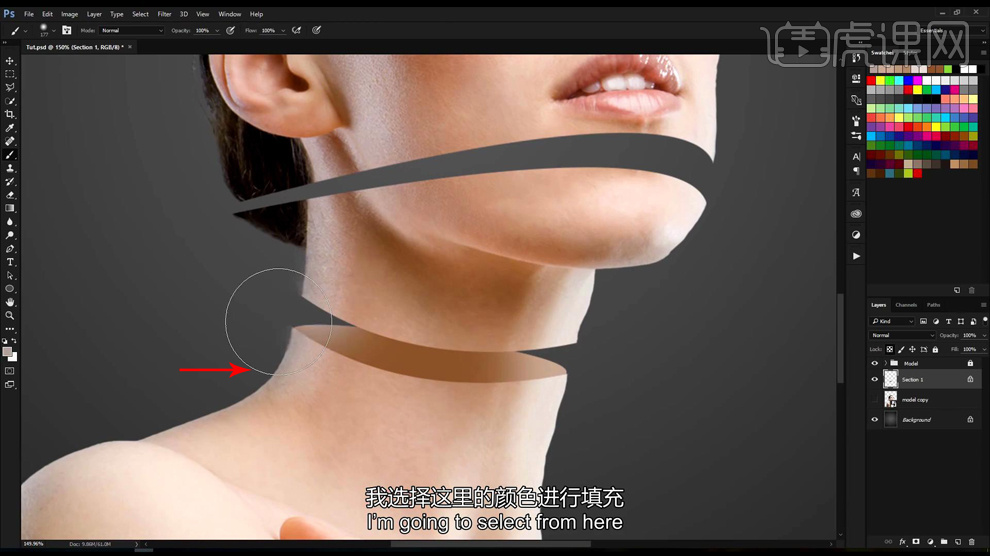
Task: Show the model copy layer
Action: (x=874, y=399)
